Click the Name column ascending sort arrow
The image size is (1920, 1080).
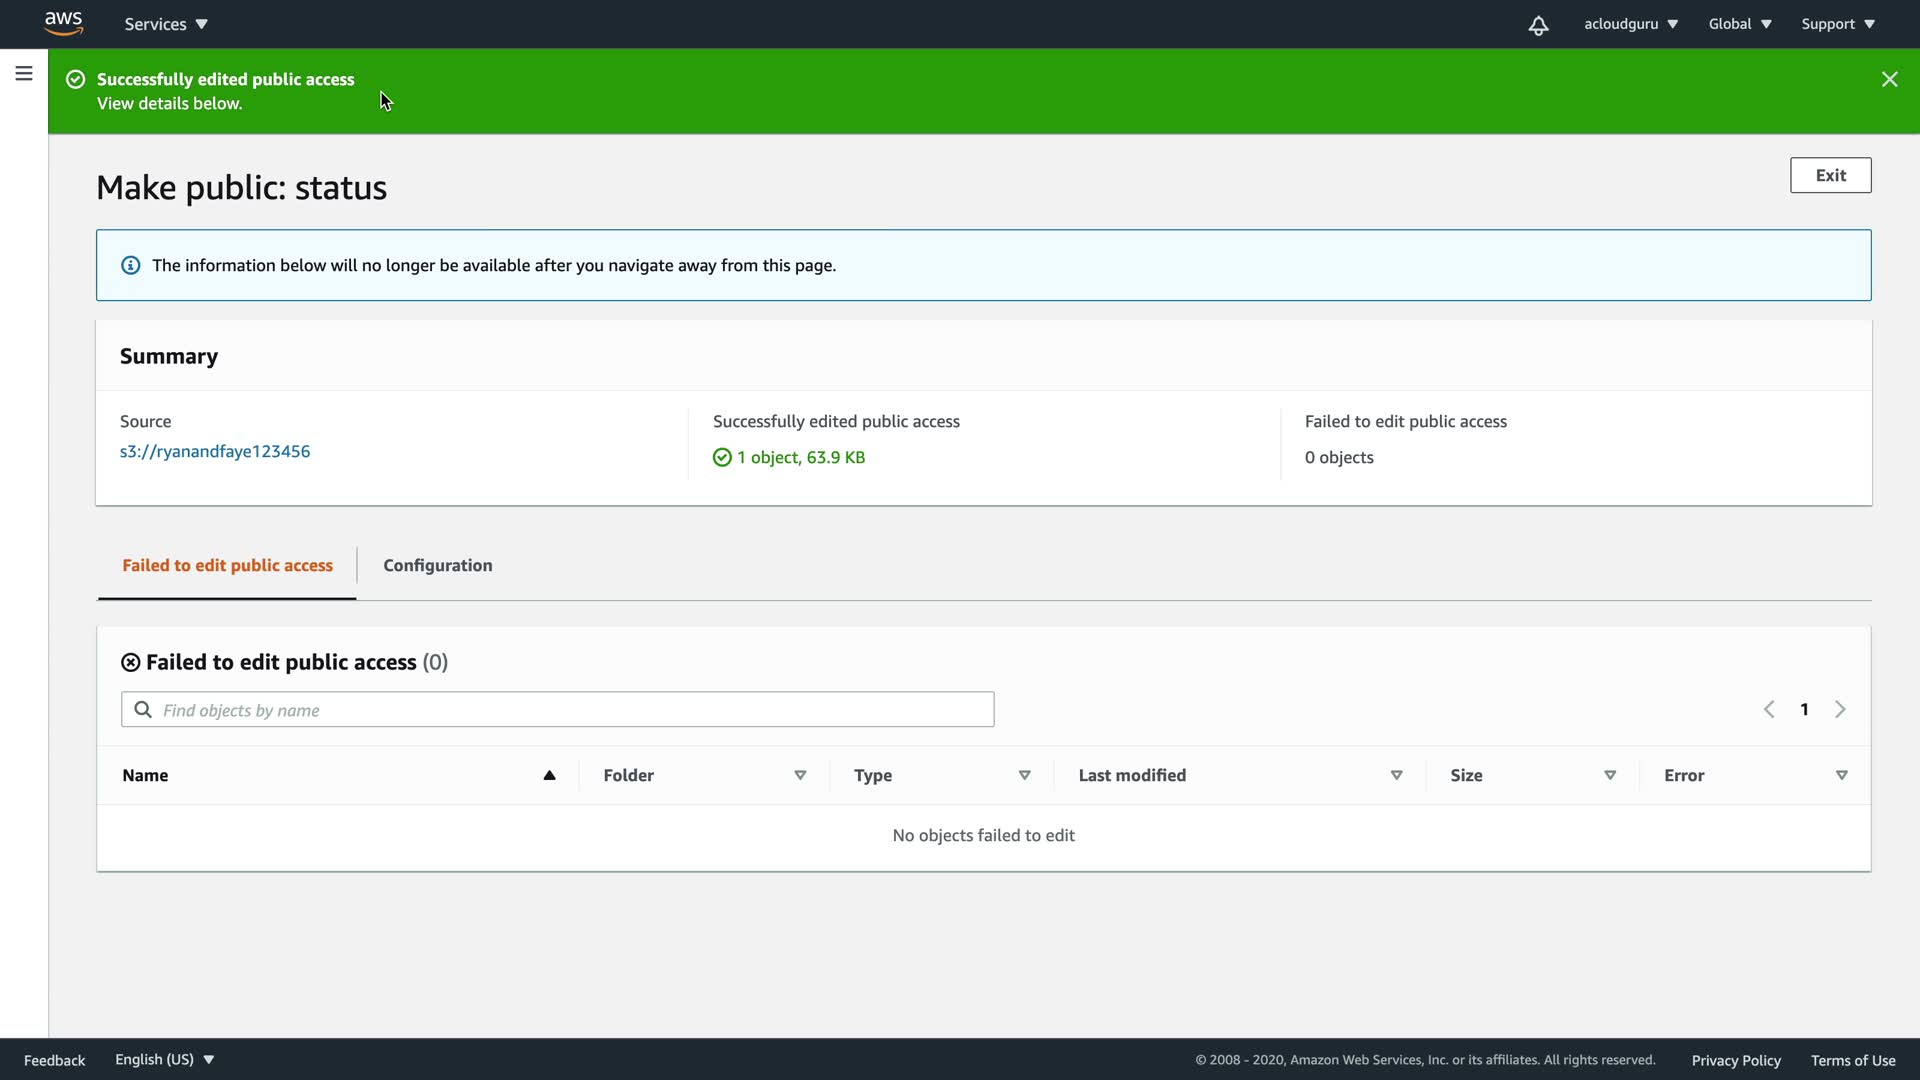coord(549,775)
